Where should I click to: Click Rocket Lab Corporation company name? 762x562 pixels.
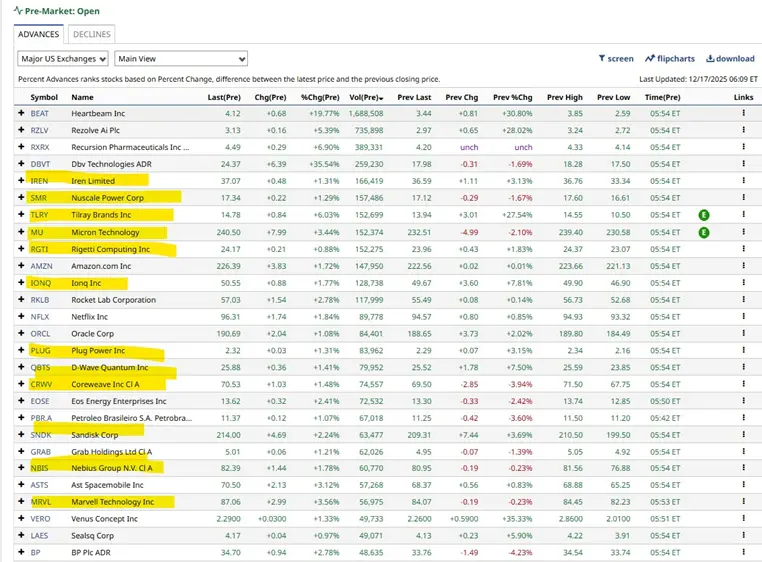click(x=113, y=300)
